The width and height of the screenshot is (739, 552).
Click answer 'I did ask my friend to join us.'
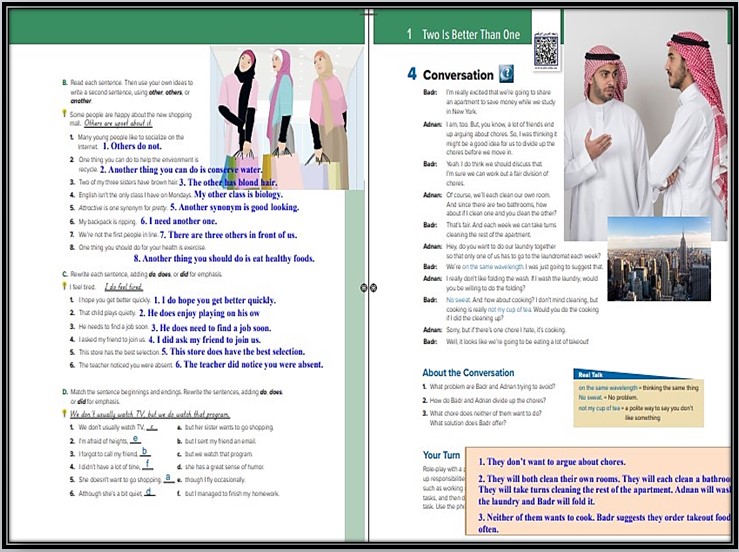click(x=205, y=340)
